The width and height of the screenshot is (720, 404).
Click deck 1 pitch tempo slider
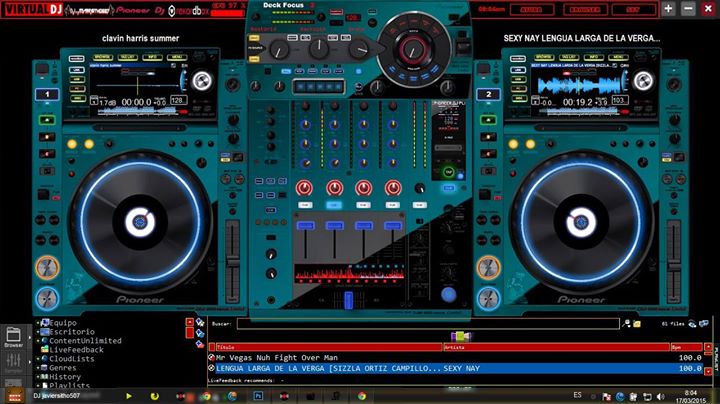click(232, 261)
